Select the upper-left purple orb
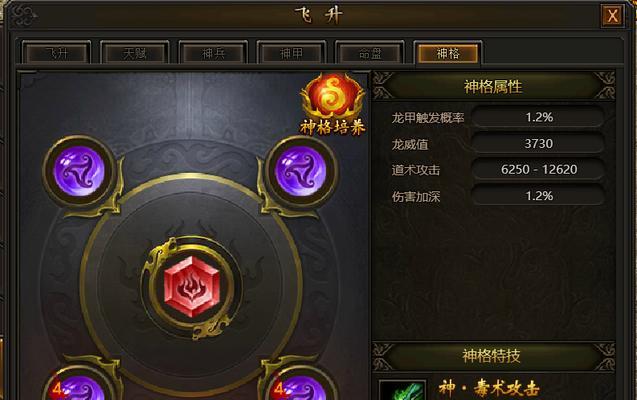Screen dimensions: 637x400 [79, 172]
